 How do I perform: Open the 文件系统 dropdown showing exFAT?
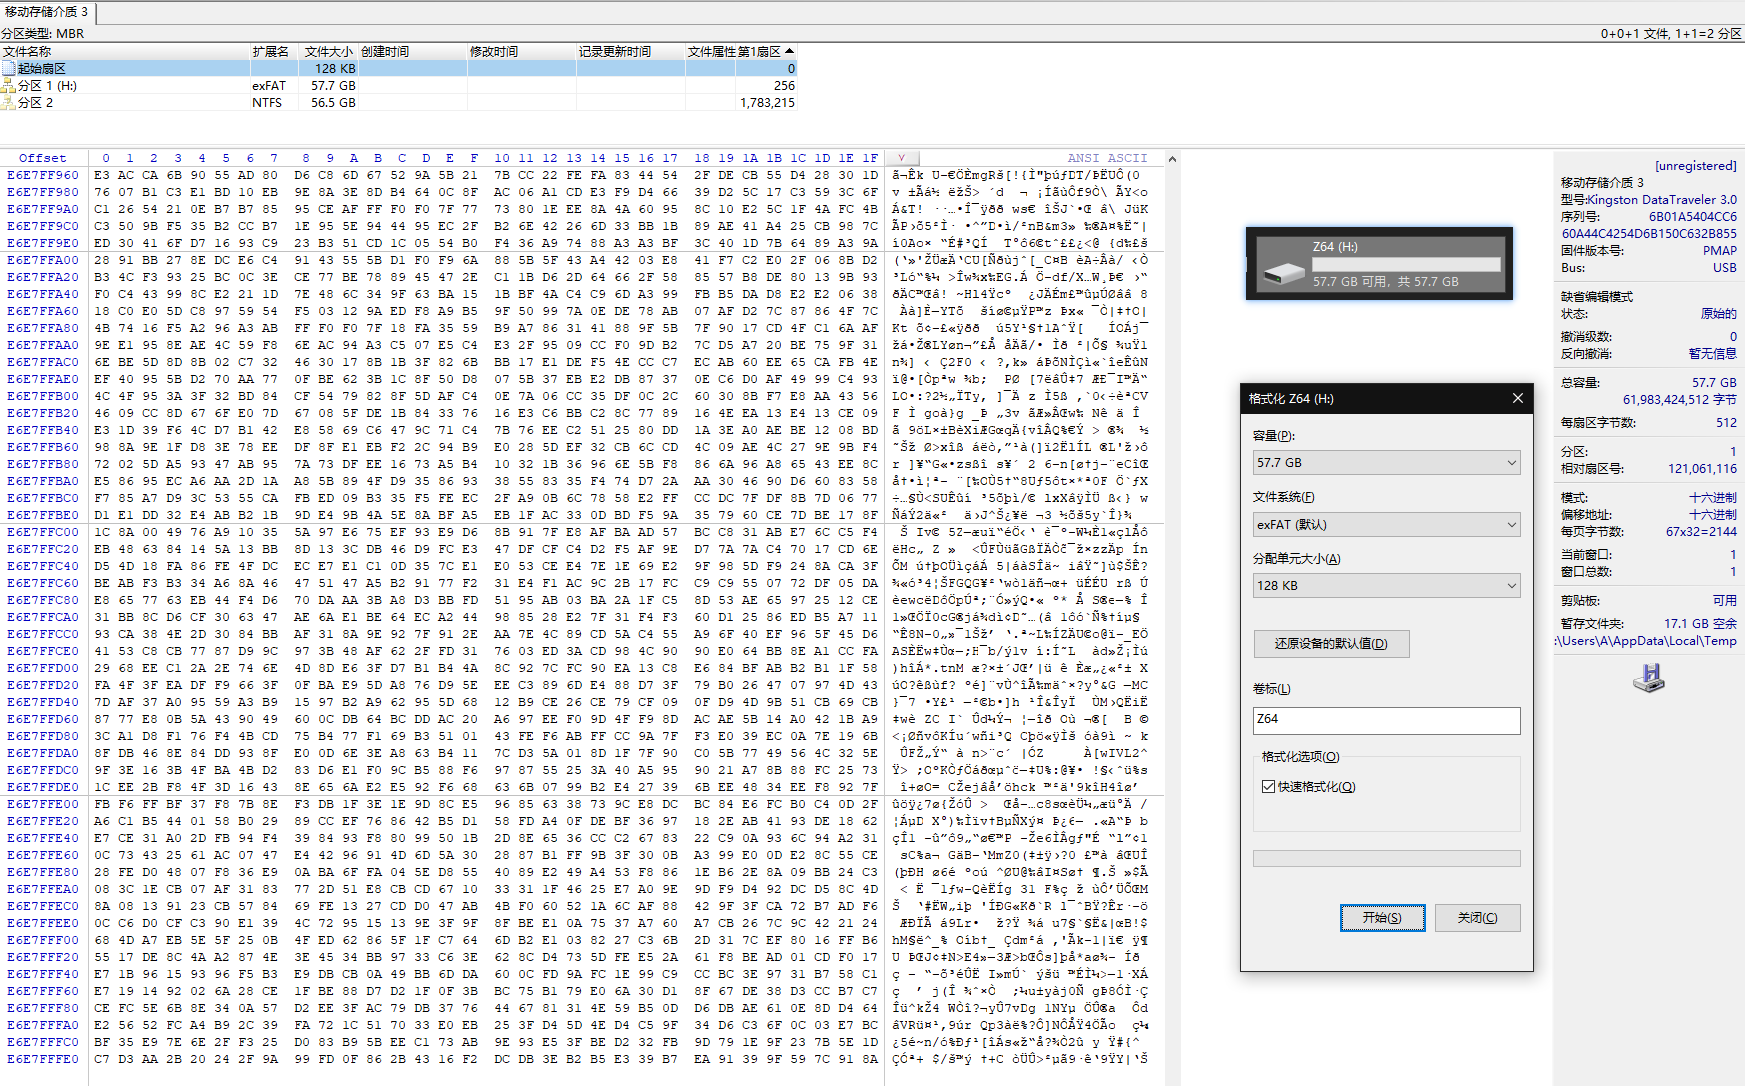[1386, 524]
